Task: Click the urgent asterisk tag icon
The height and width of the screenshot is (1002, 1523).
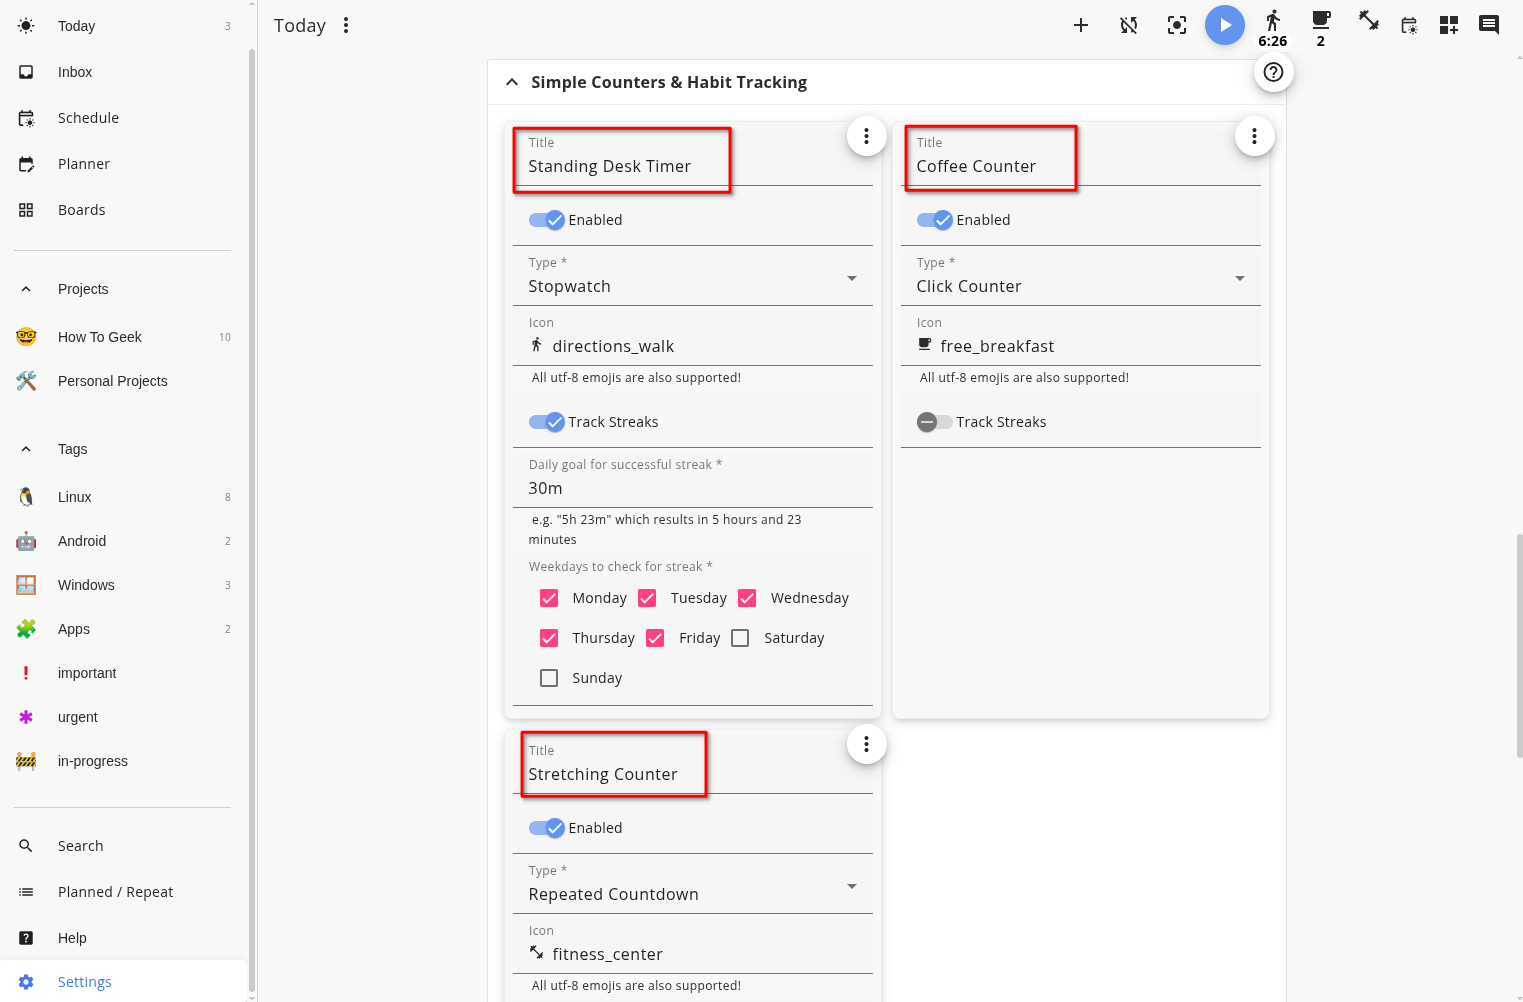Action: (26, 717)
